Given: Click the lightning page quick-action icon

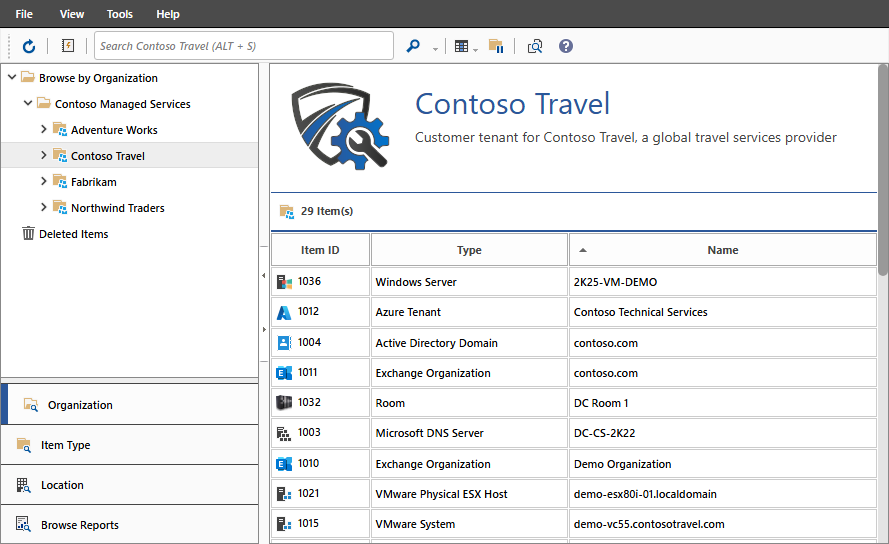Looking at the screenshot, I should (68, 45).
